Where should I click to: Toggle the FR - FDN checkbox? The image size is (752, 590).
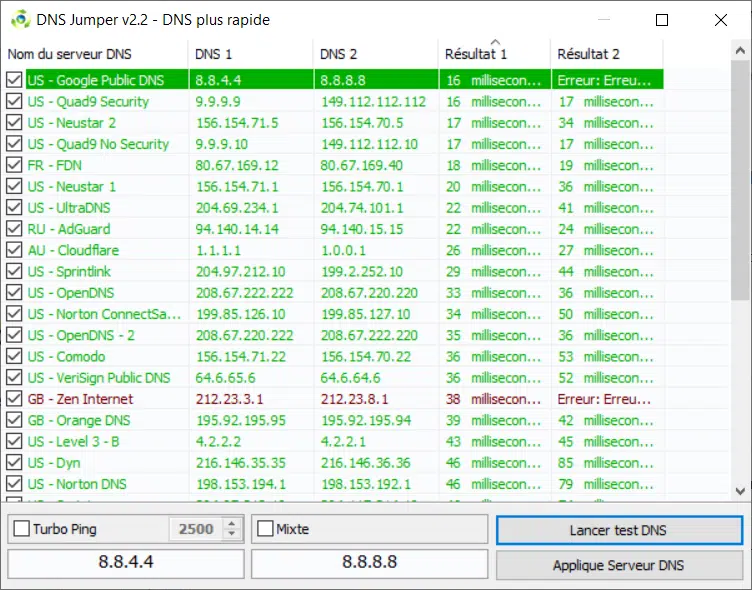point(14,165)
